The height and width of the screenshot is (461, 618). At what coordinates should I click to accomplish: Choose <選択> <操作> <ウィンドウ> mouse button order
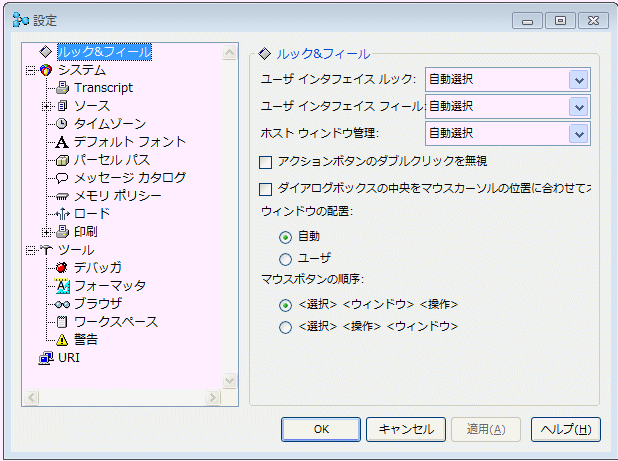pos(286,327)
